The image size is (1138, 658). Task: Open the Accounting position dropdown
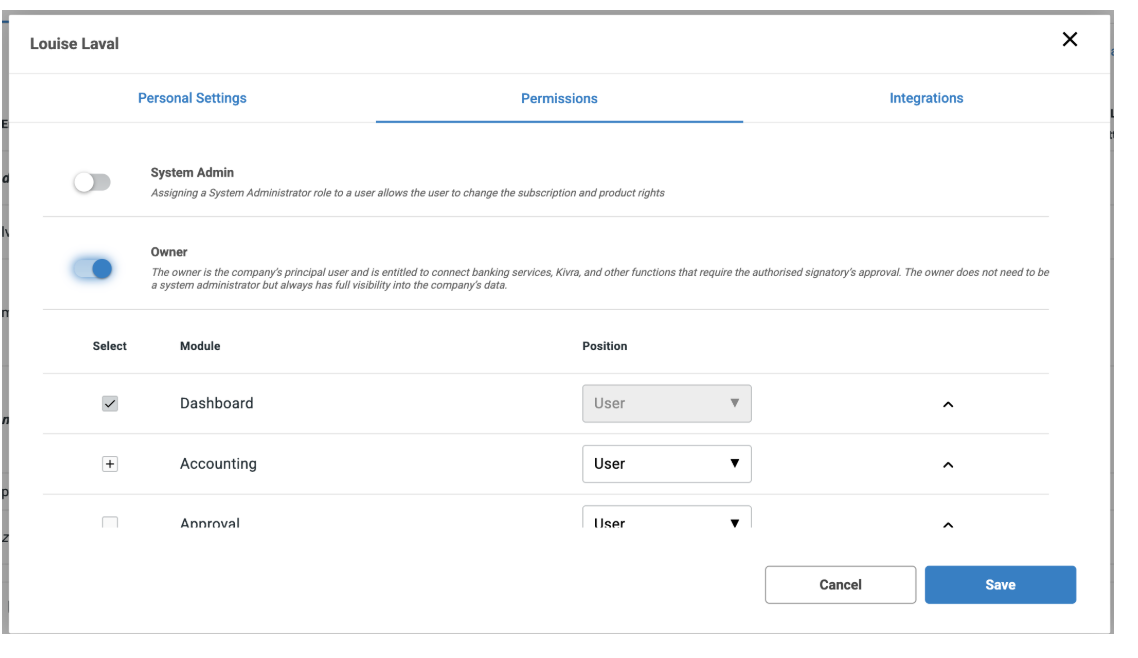tap(666, 464)
